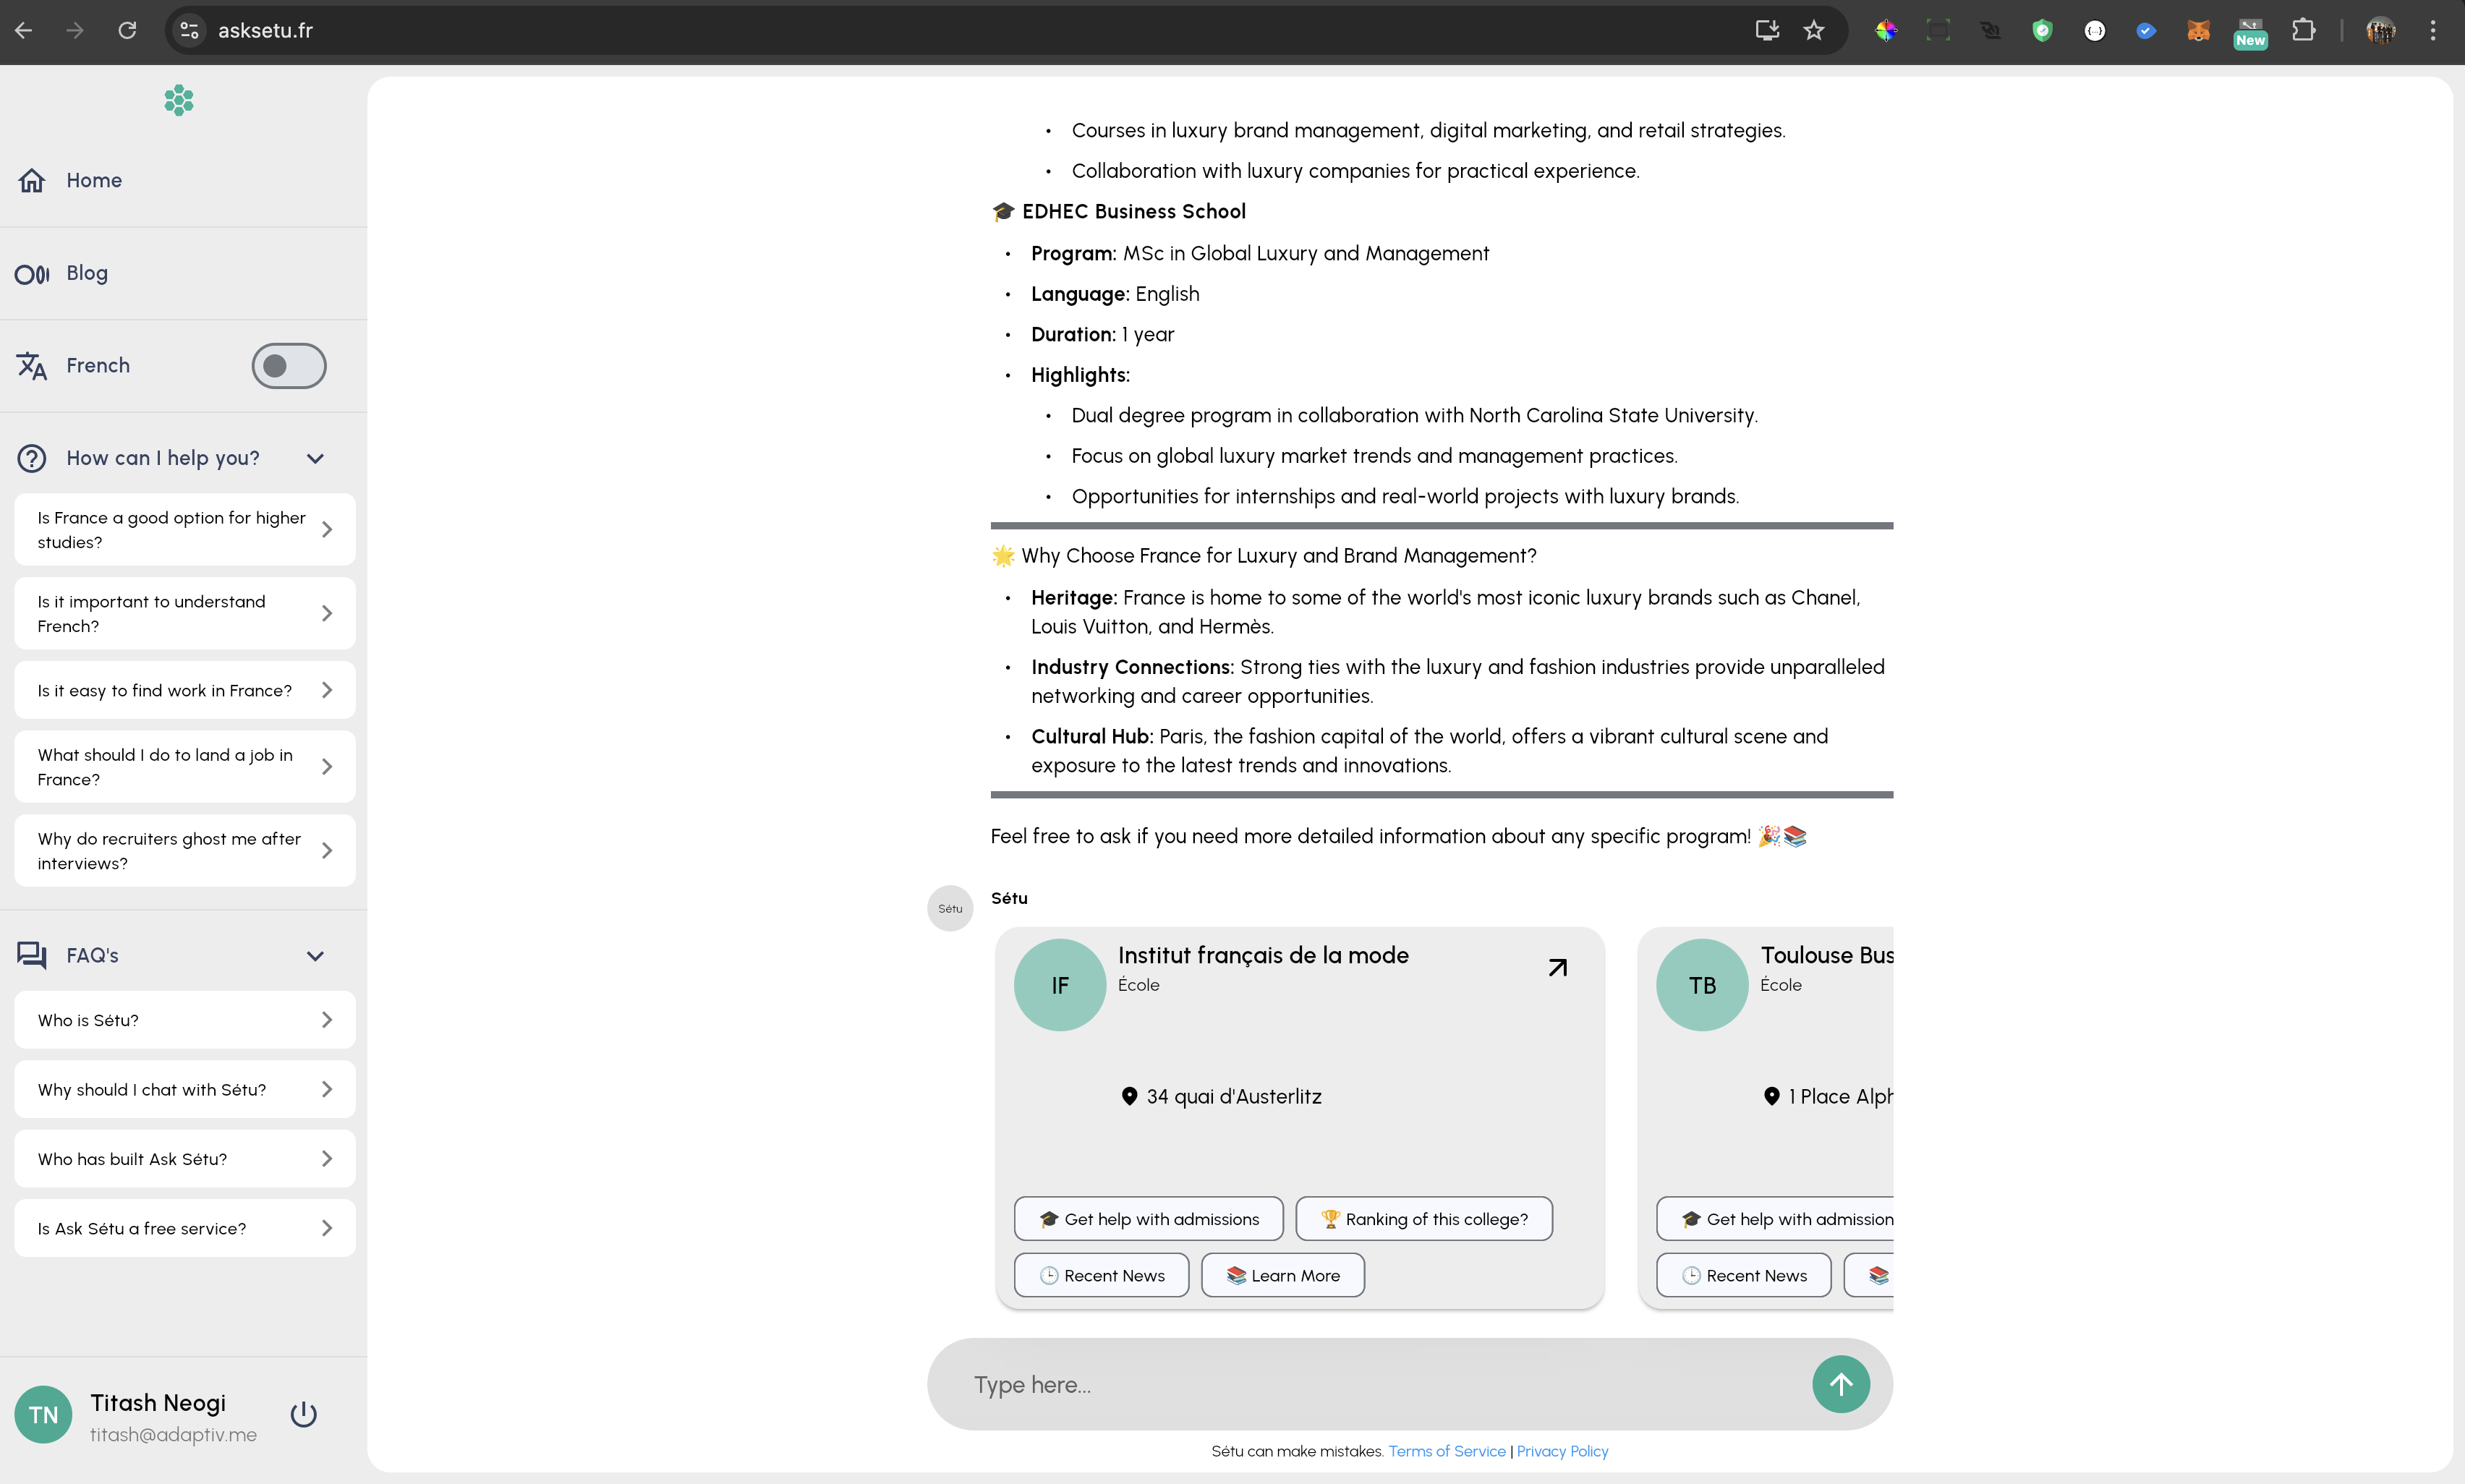The width and height of the screenshot is (2465, 1484).
Task: Open the Home menu item
Action: click(x=94, y=180)
